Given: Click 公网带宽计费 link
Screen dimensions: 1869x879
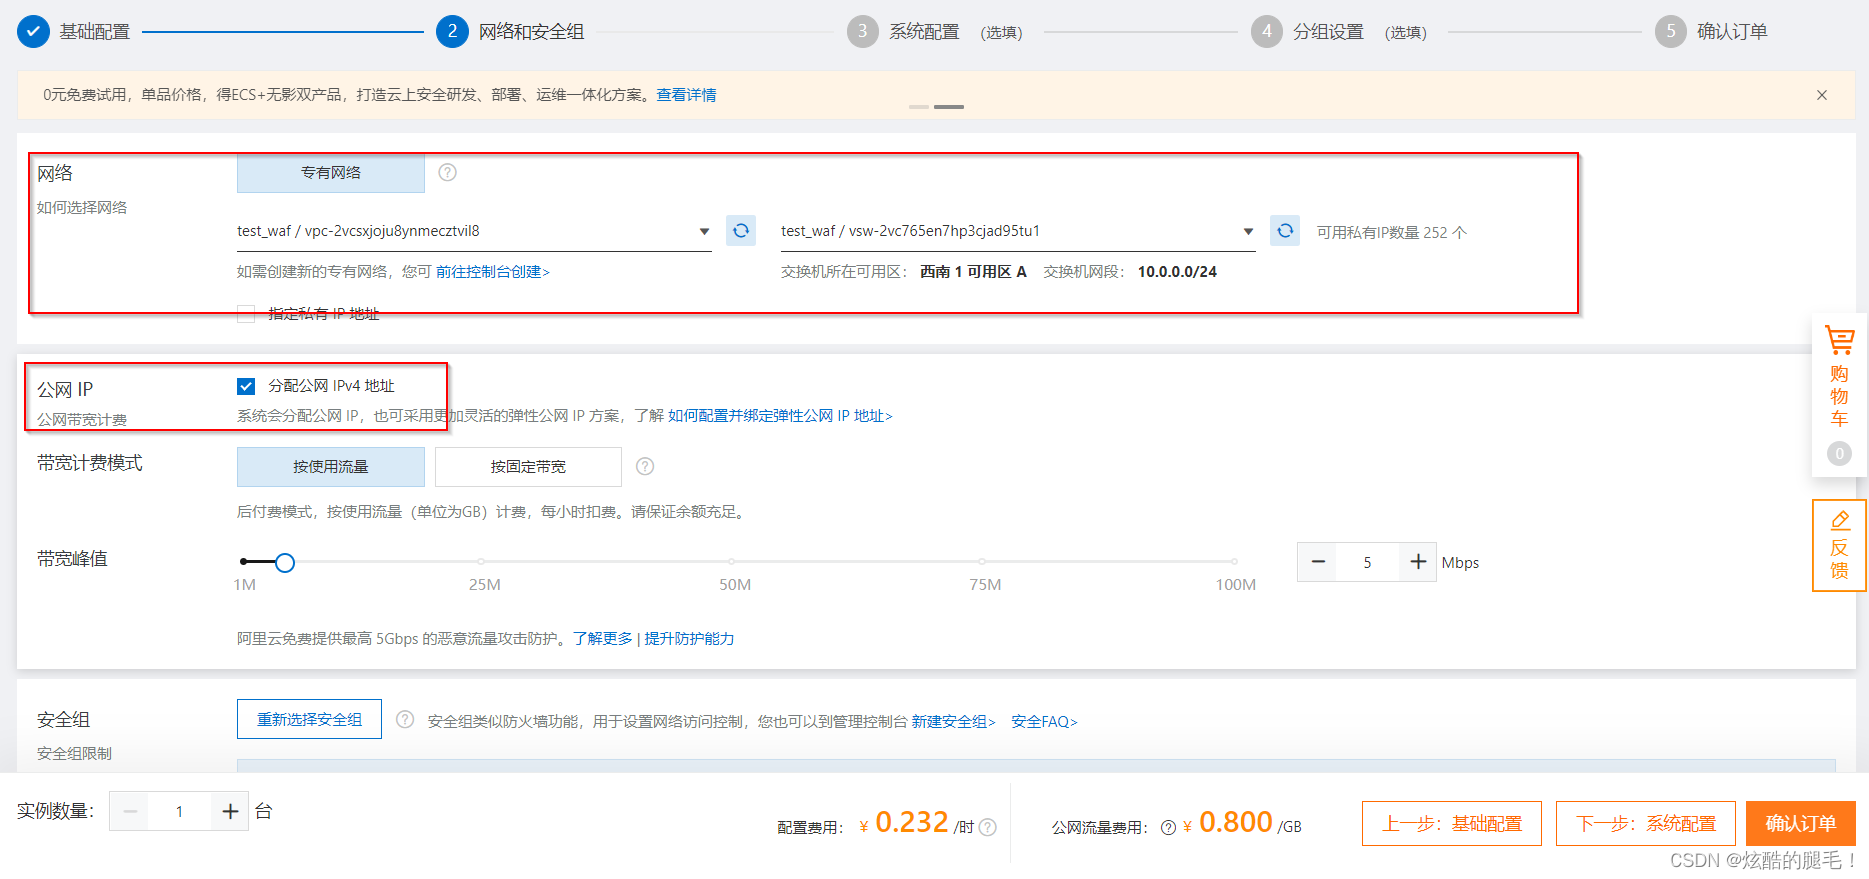Looking at the screenshot, I should (82, 420).
